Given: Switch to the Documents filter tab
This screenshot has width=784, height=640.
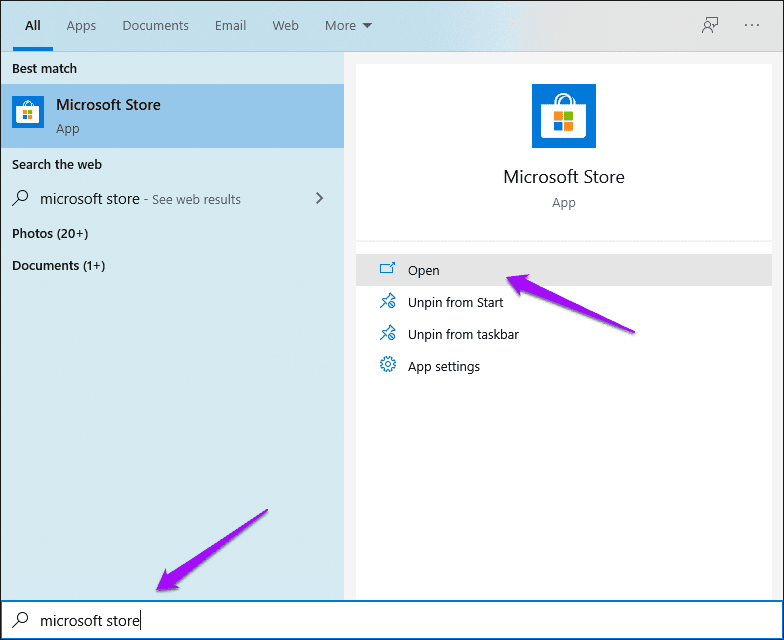Looking at the screenshot, I should (155, 26).
